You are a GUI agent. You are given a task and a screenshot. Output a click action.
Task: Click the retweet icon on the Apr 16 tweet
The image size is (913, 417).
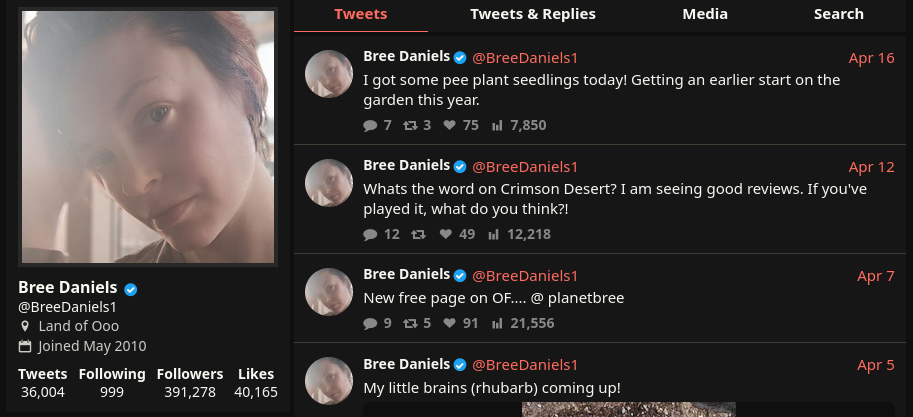[409, 126]
